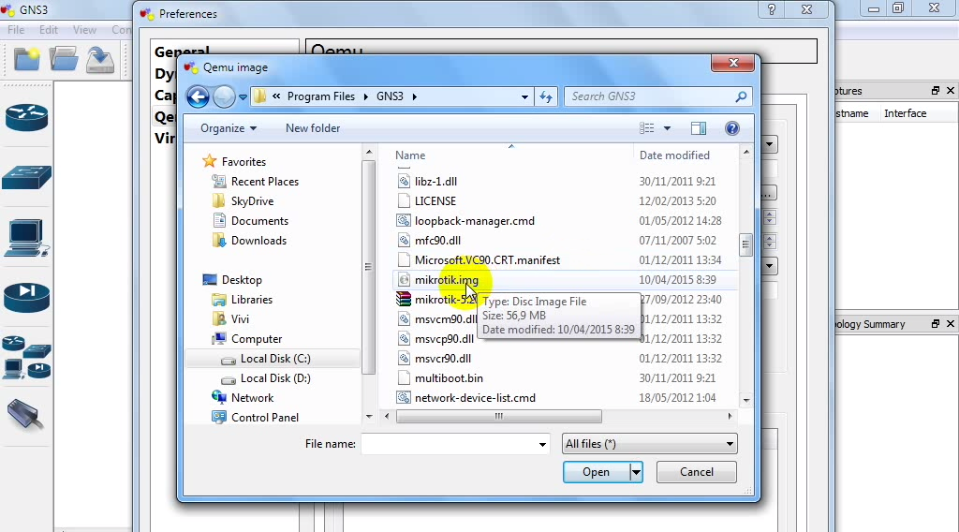Select the libz-1.dll file

(435, 182)
